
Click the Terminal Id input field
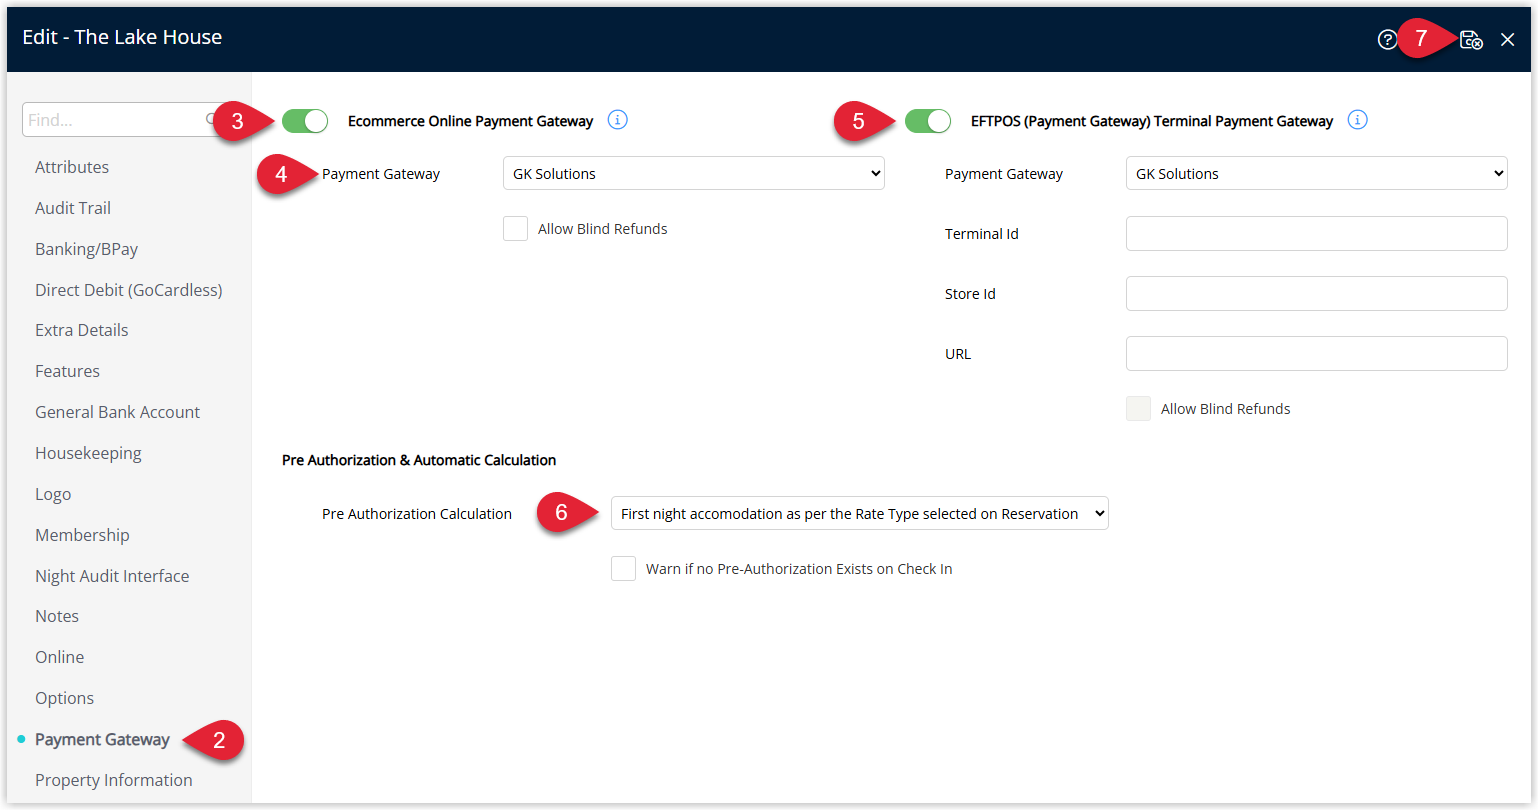[1317, 233]
